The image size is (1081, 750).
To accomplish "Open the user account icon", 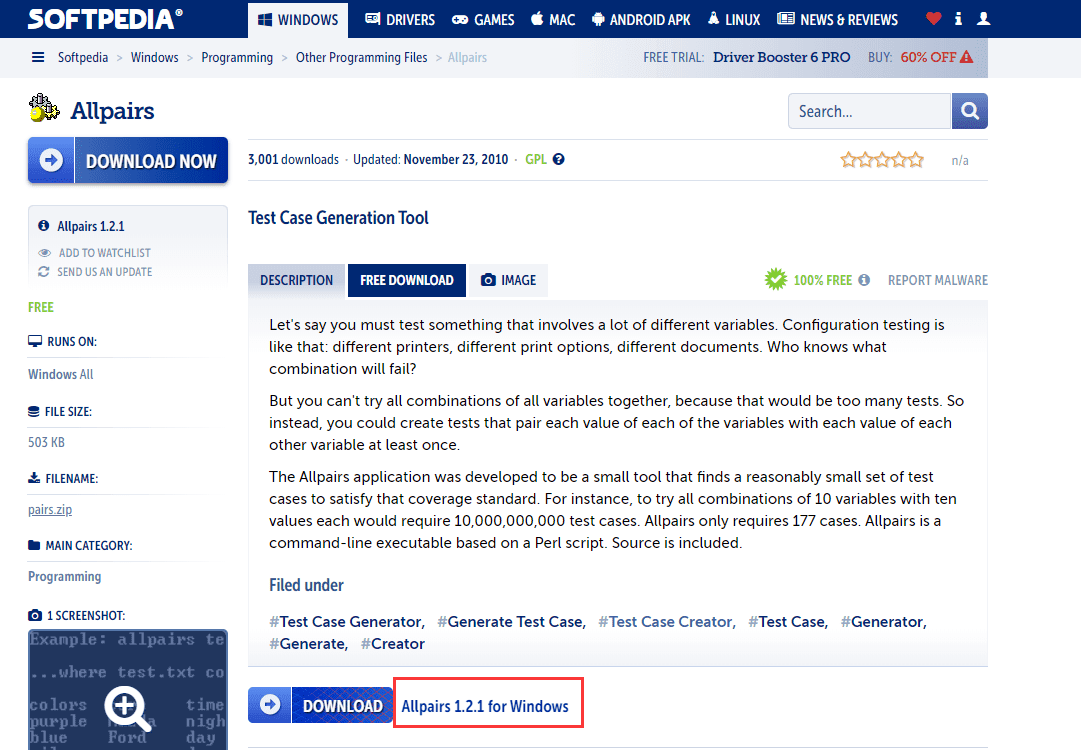I will [x=984, y=19].
